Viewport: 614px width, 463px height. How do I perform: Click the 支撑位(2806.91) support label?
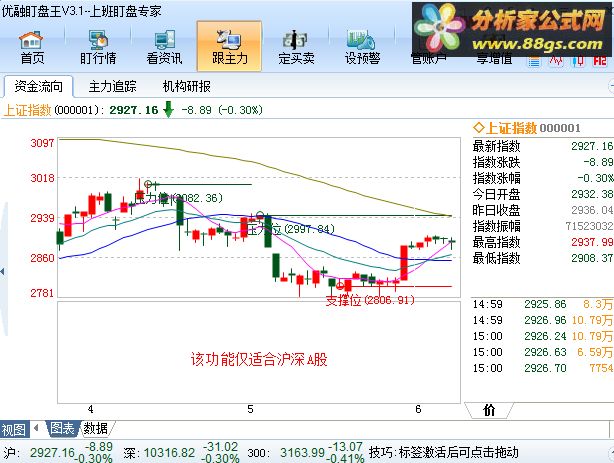coord(370,300)
